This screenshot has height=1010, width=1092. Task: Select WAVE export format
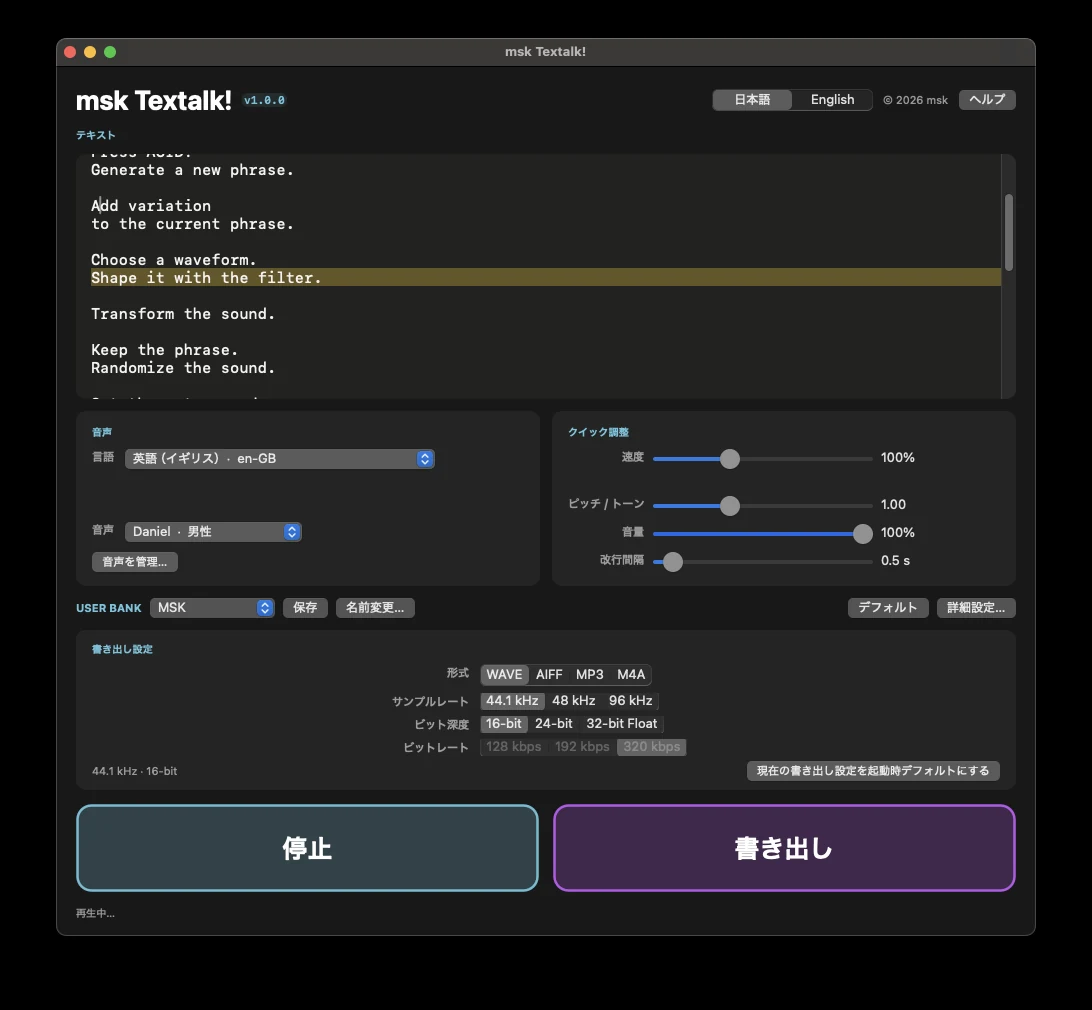[x=504, y=674]
